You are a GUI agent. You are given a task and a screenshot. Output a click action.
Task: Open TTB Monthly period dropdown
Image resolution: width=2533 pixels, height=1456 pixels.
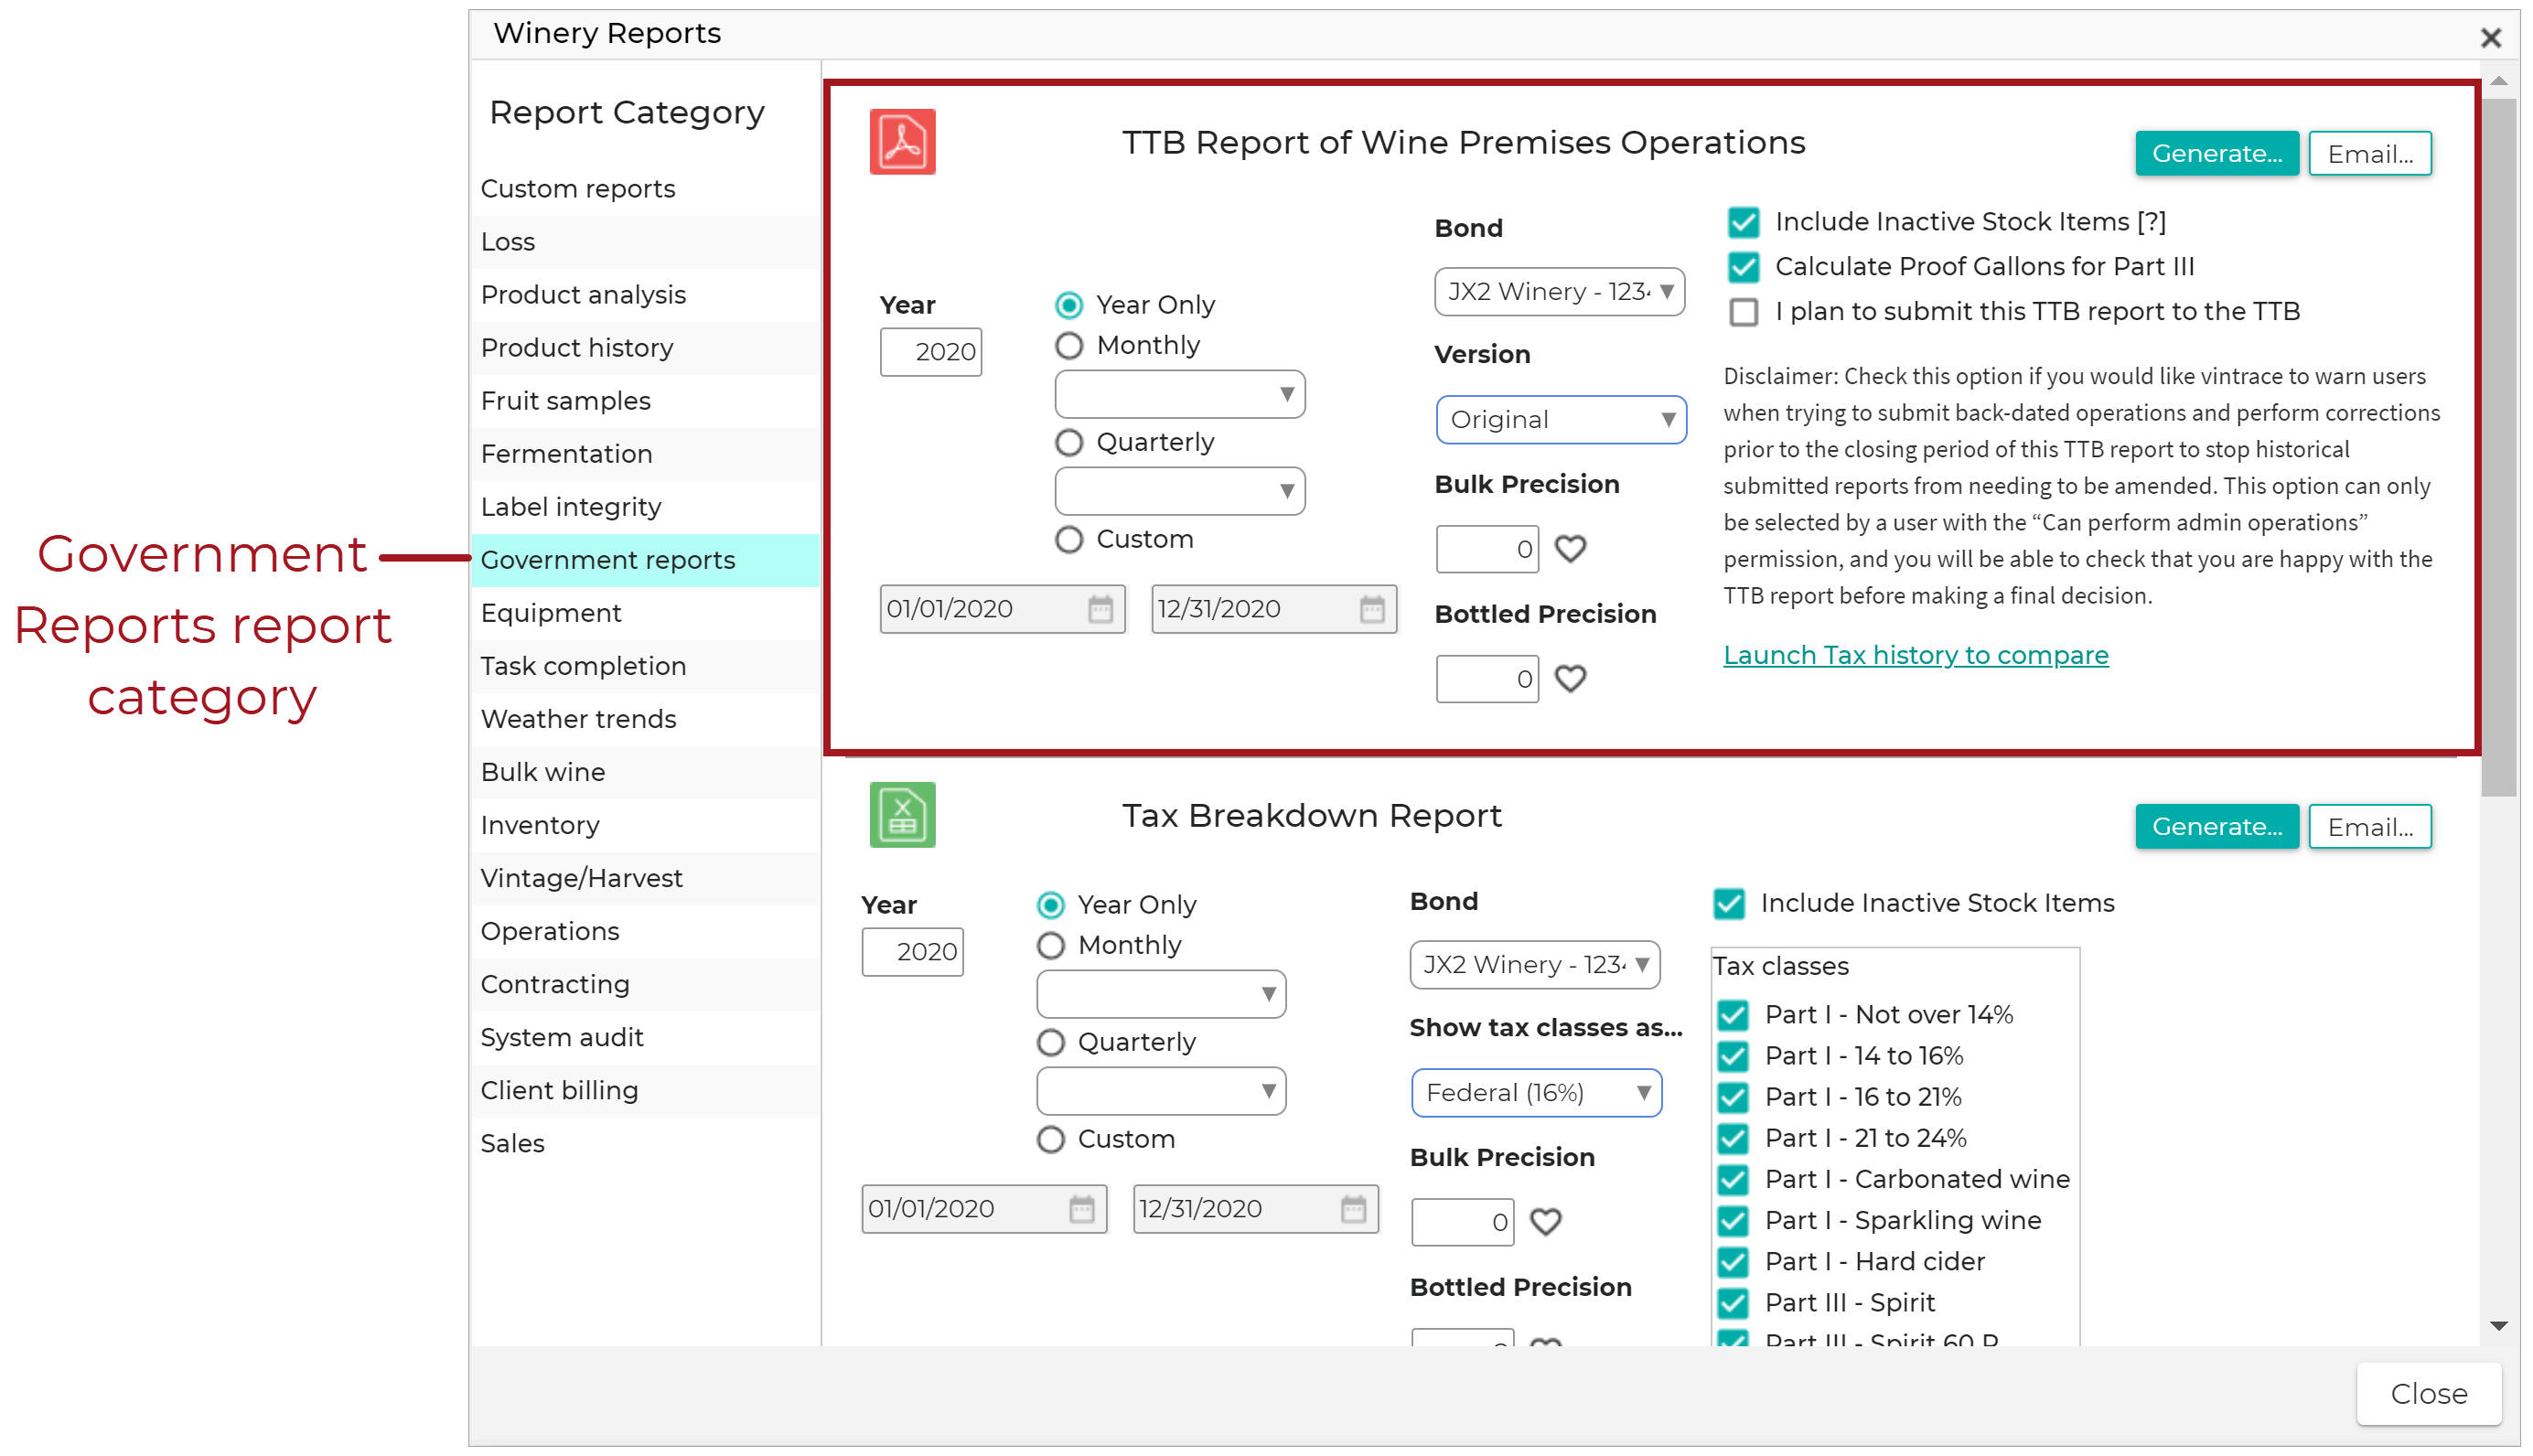pos(1179,394)
